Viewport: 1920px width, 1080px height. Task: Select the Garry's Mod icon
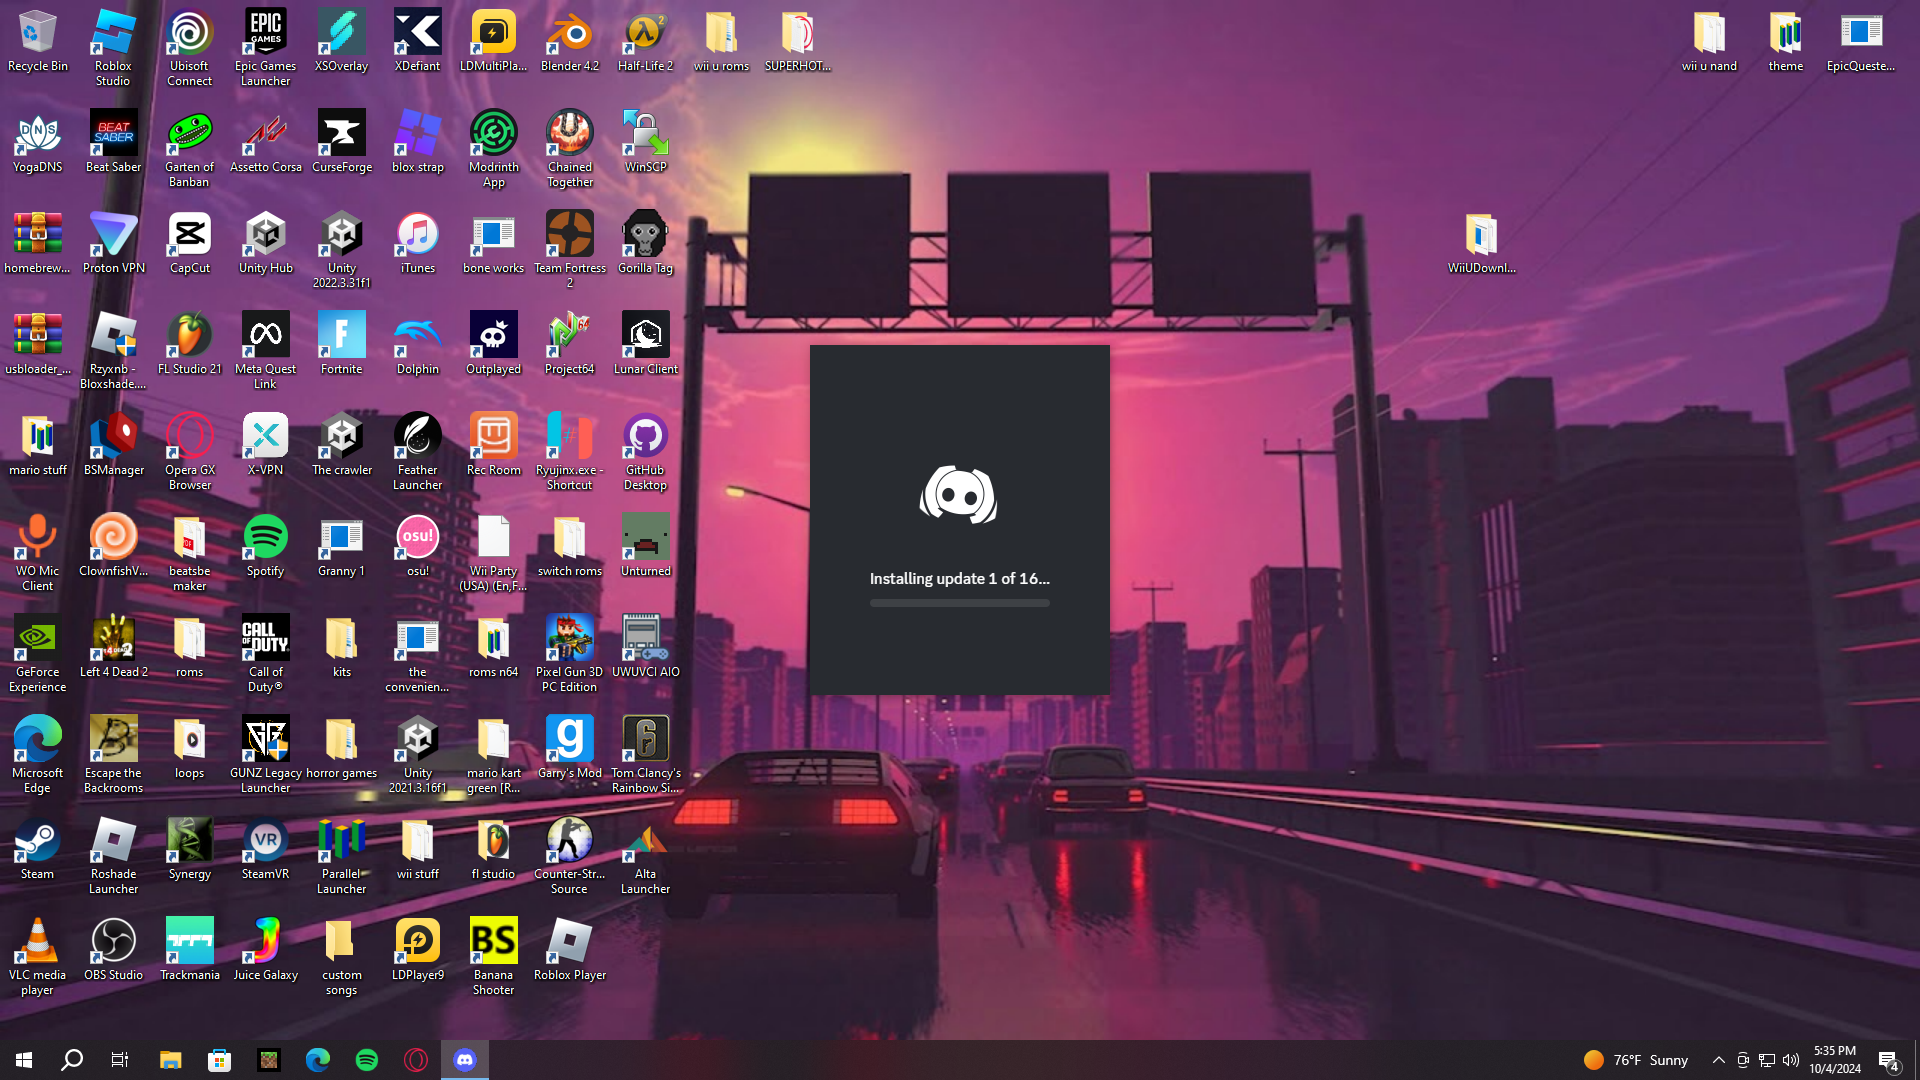pos(570,749)
